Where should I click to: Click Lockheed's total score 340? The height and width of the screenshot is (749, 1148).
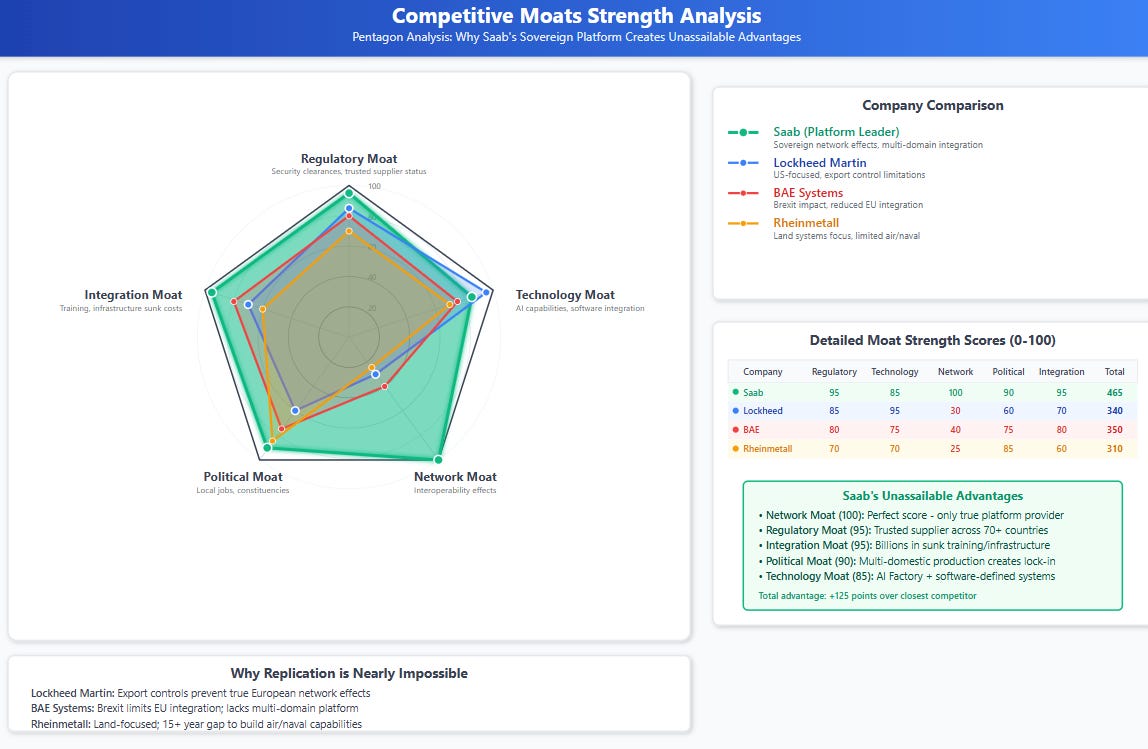tap(1114, 411)
